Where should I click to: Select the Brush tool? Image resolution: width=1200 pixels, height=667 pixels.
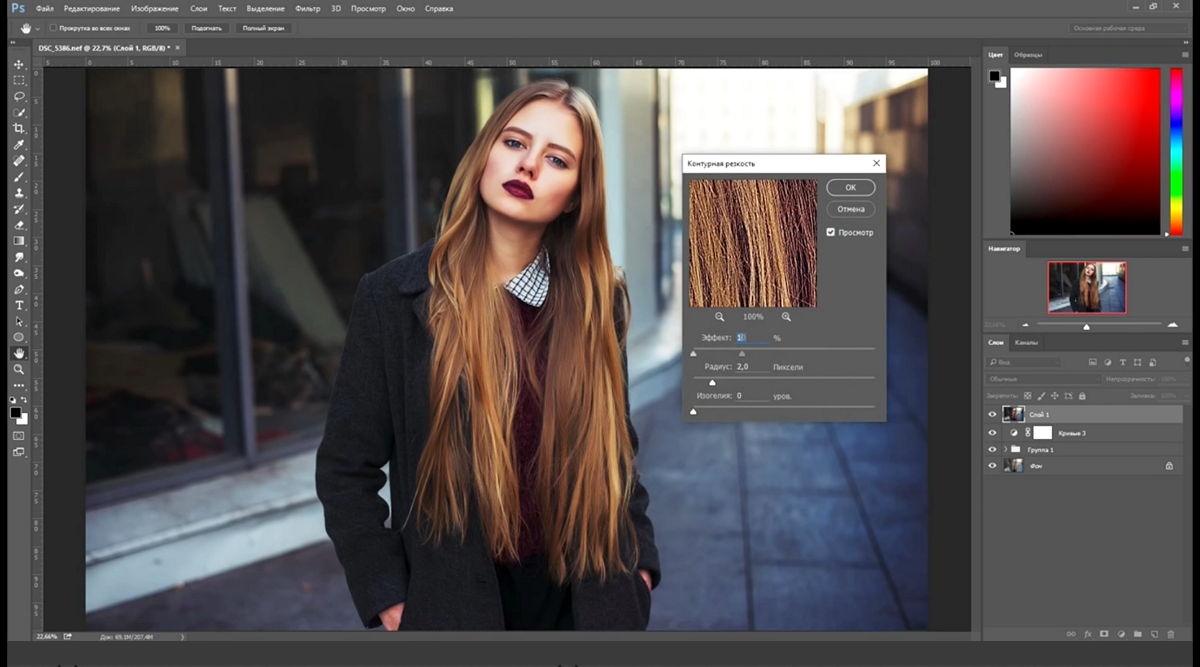click(x=18, y=176)
